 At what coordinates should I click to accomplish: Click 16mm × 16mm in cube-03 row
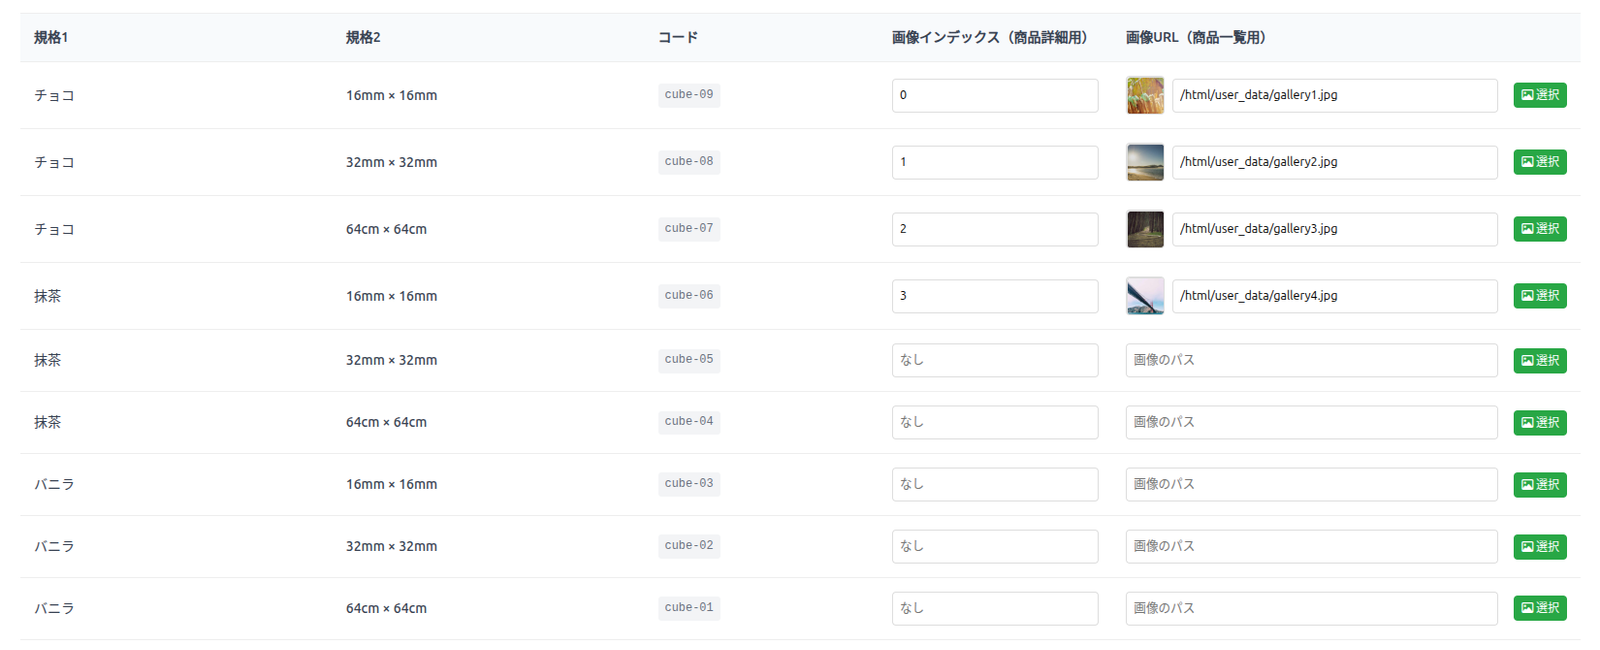point(391,485)
